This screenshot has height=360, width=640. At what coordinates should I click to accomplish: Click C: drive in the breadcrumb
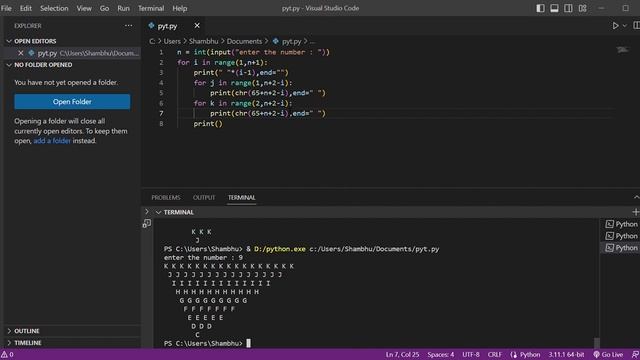152,41
